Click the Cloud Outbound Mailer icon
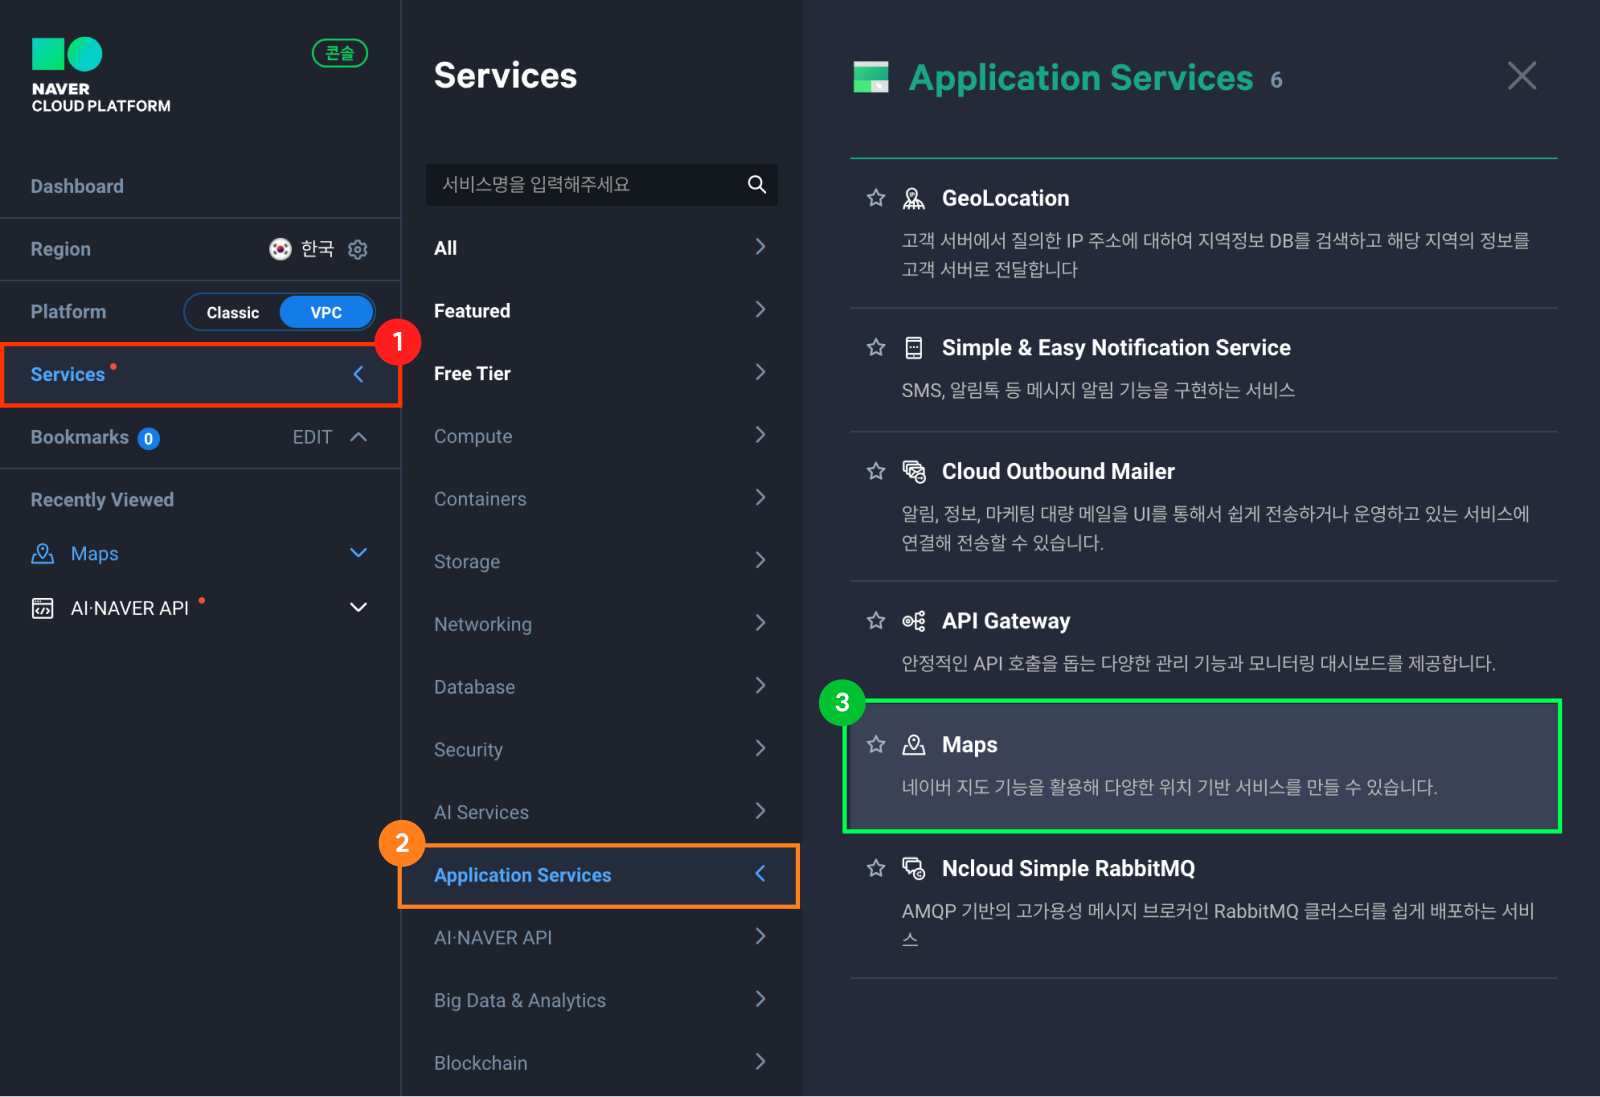The height and width of the screenshot is (1097, 1600). point(914,471)
